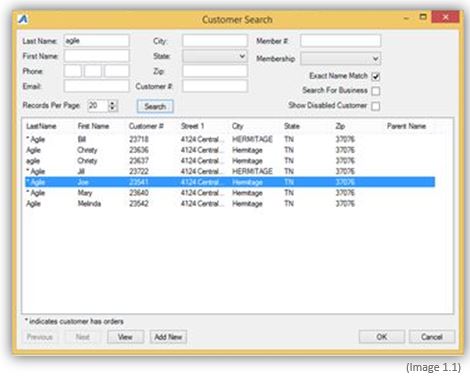Increase Records Per Page with the up arrow
Screen dimensions: 470x379
pyautogui.click(x=113, y=103)
